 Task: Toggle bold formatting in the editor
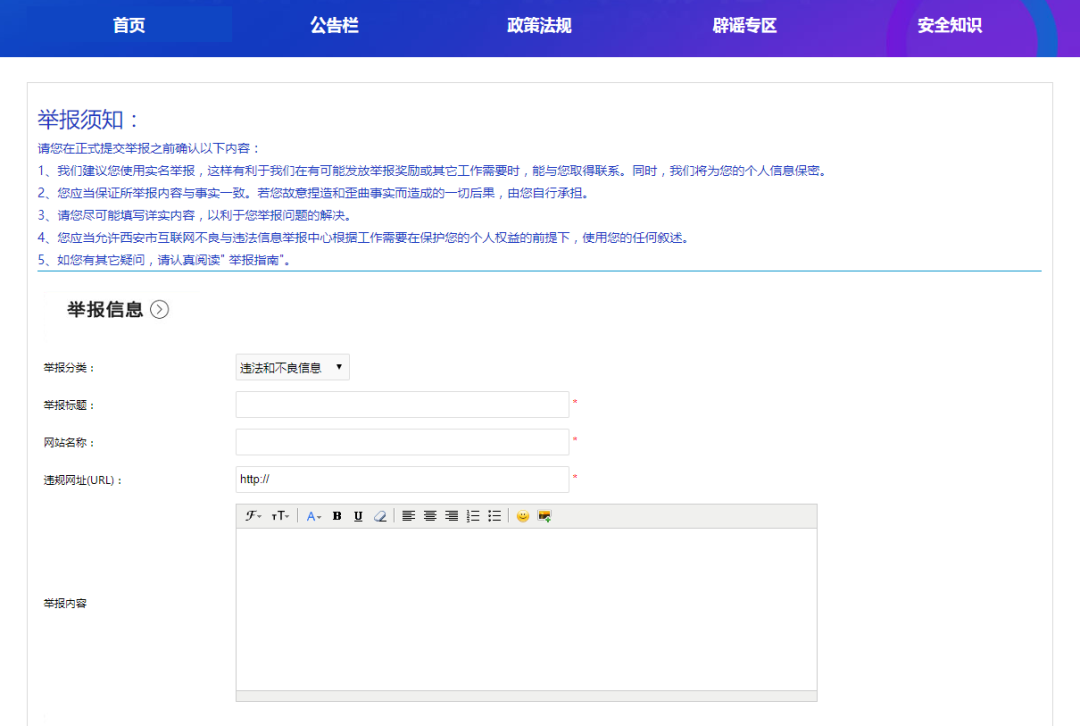click(337, 516)
